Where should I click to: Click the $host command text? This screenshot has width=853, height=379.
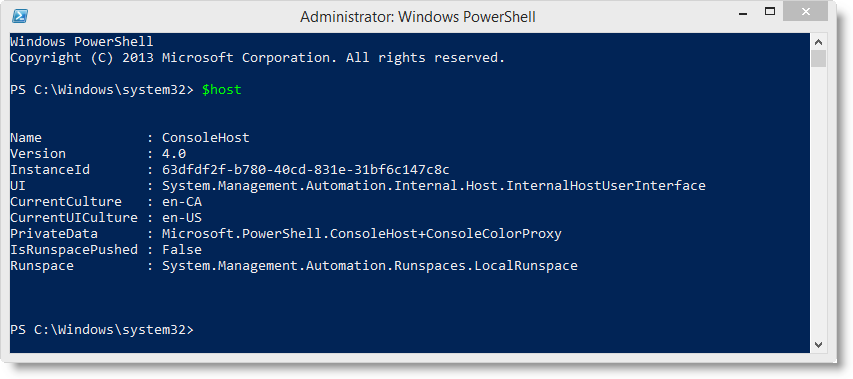221,90
